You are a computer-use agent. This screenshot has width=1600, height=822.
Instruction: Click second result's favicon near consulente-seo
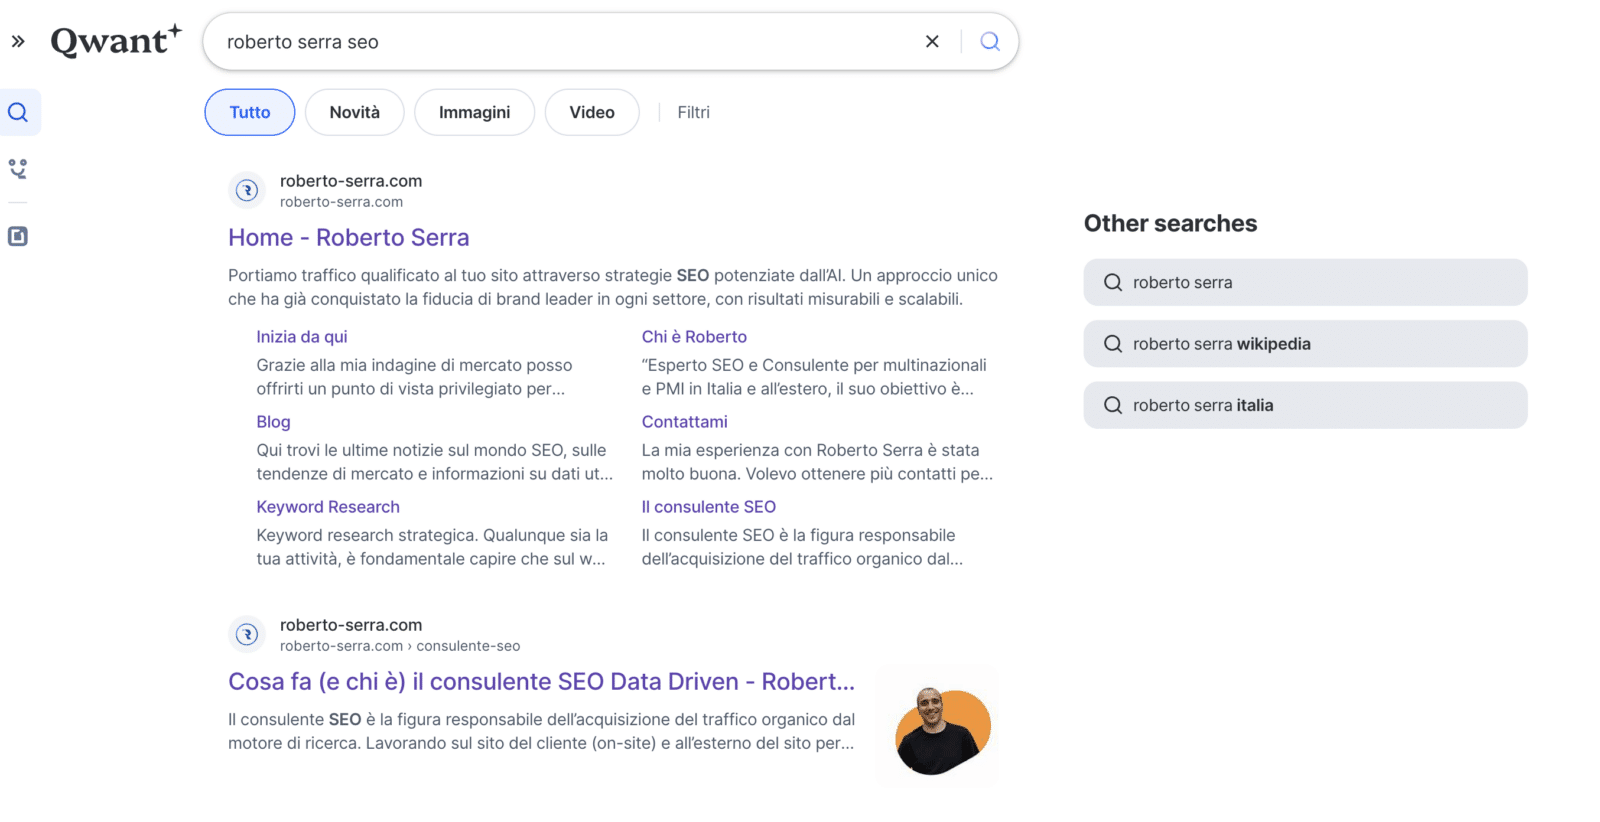pyautogui.click(x=247, y=634)
